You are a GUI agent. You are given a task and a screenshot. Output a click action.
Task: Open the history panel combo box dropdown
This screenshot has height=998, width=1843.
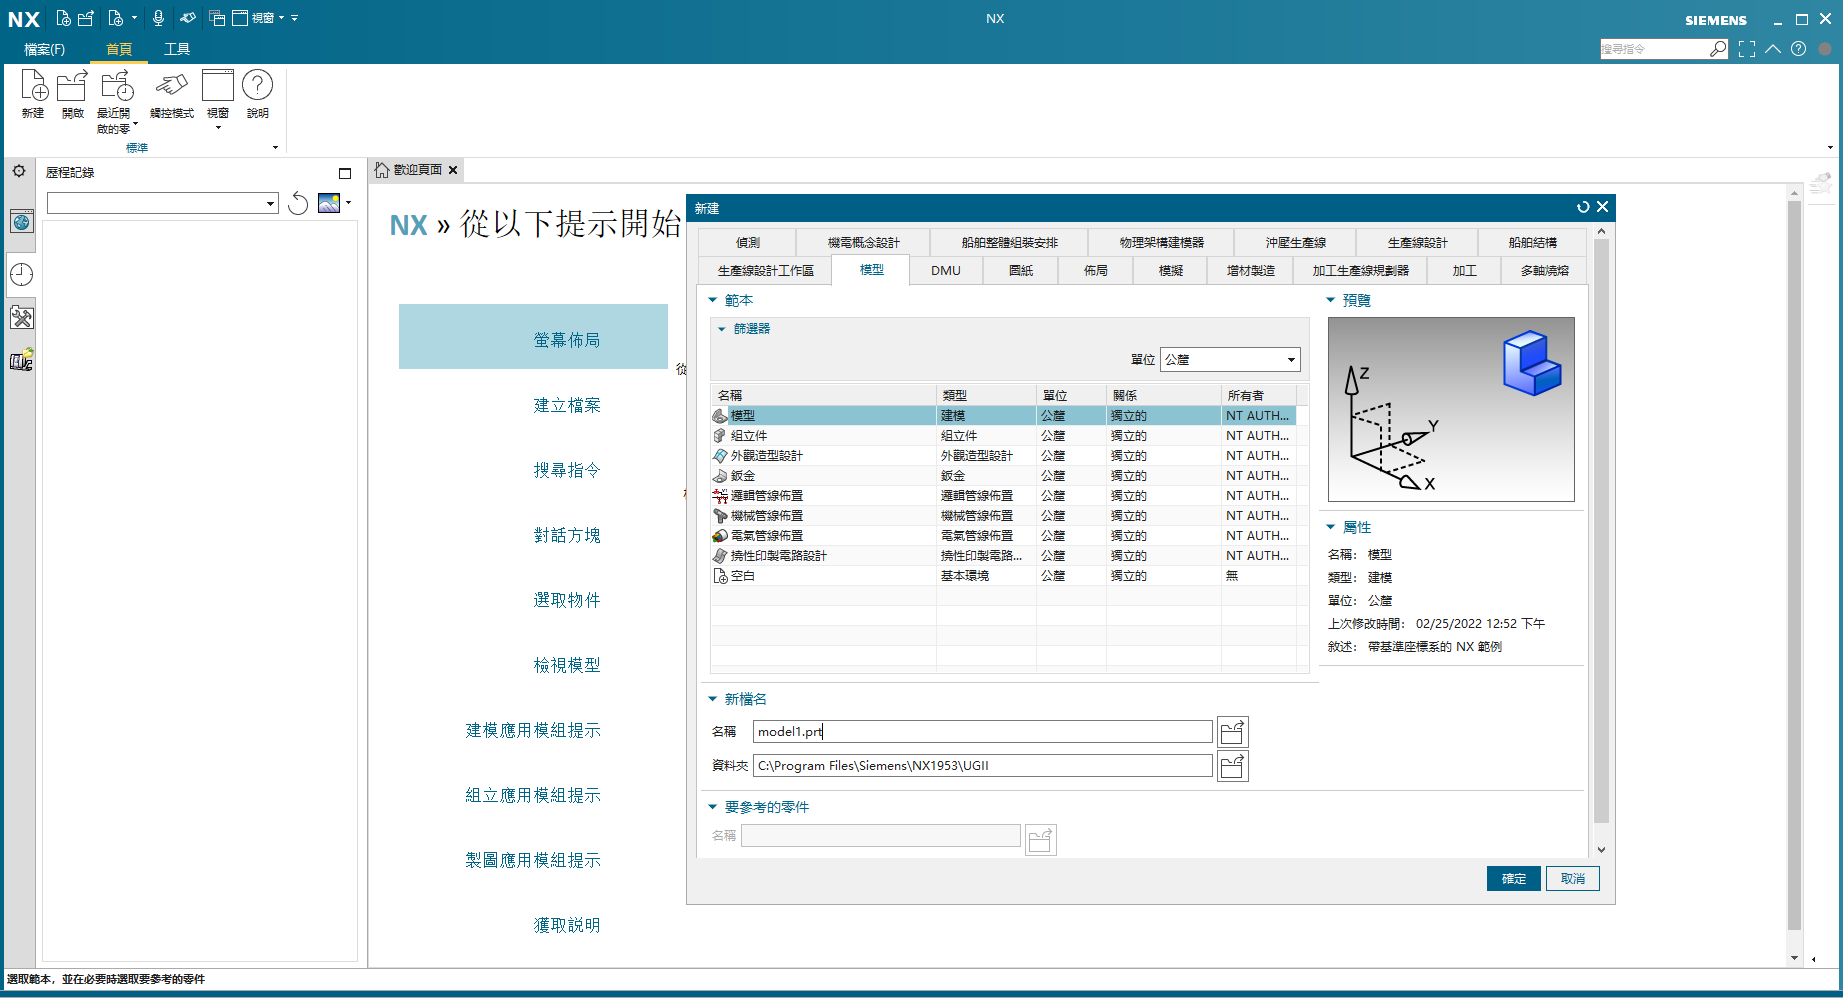(x=270, y=204)
